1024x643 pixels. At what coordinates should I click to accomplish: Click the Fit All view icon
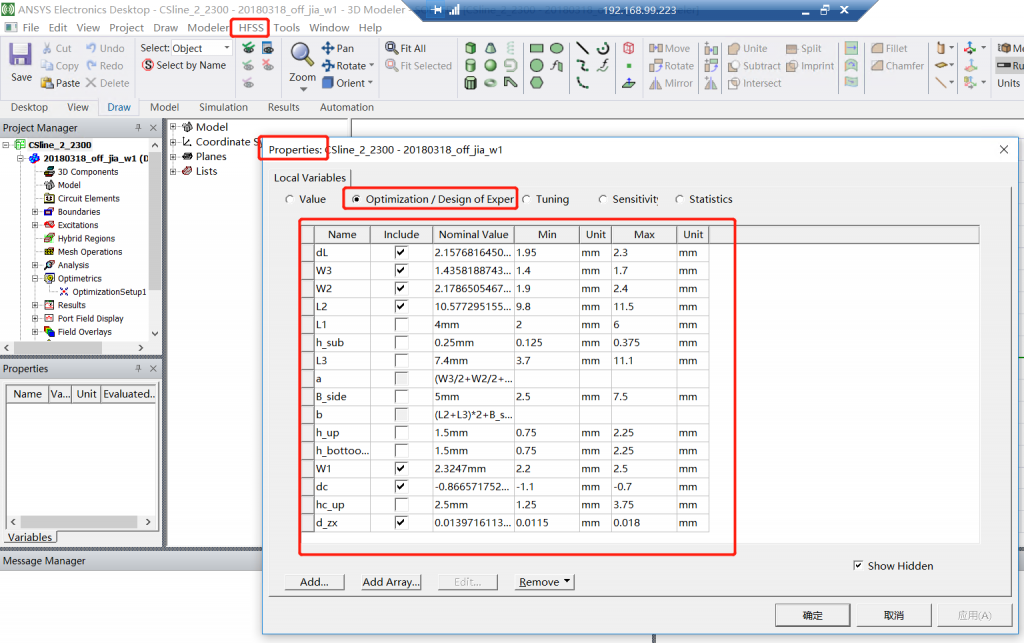(x=392, y=48)
